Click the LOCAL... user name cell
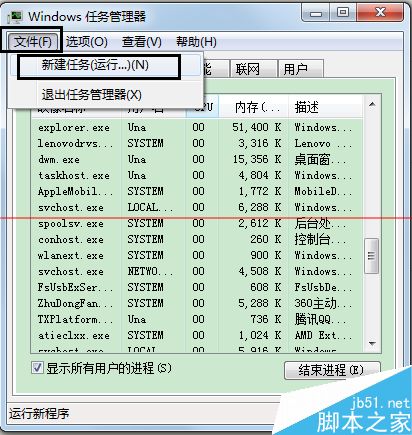This screenshot has height=435, width=412. click(x=150, y=207)
